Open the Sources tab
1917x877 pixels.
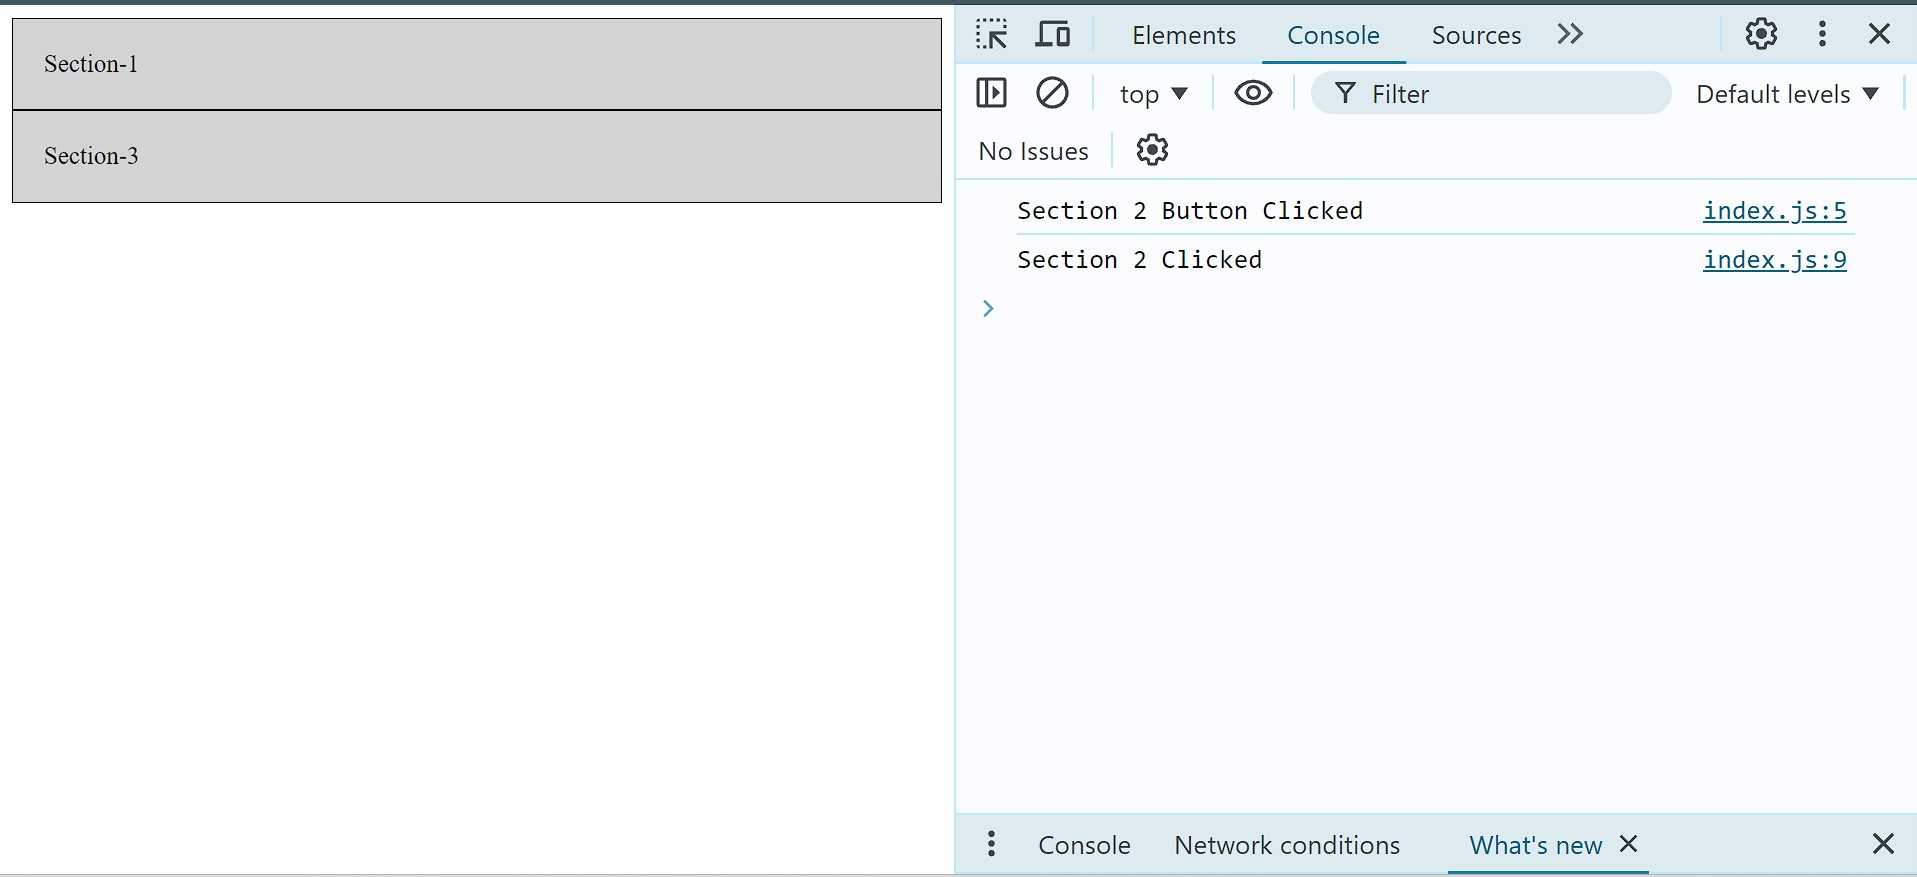coord(1476,35)
